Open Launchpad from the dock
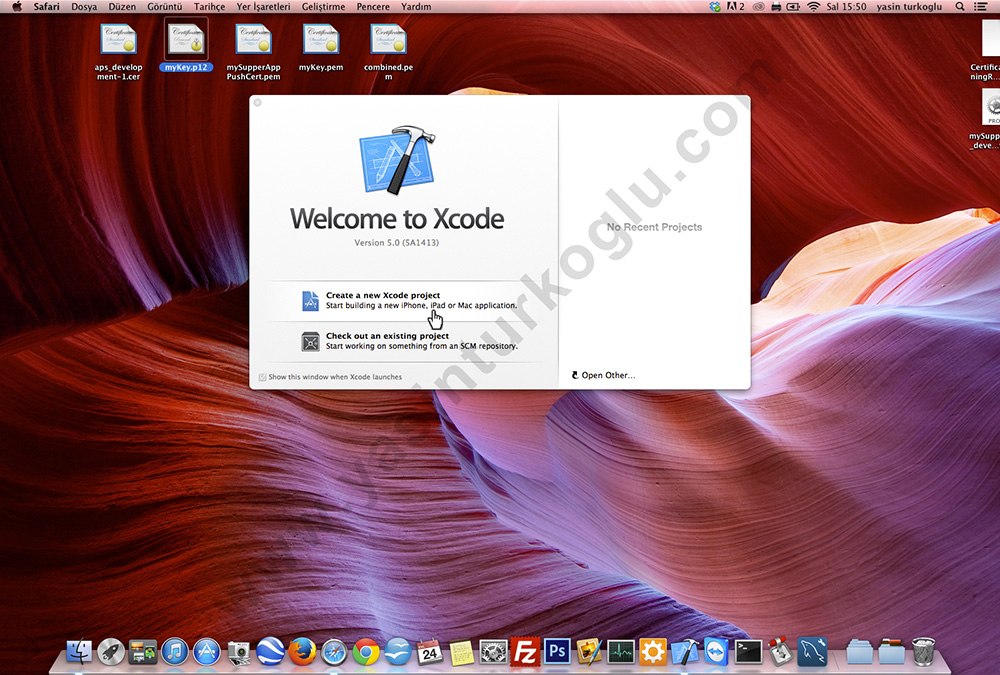The width and height of the screenshot is (1000, 675). pos(111,651)
